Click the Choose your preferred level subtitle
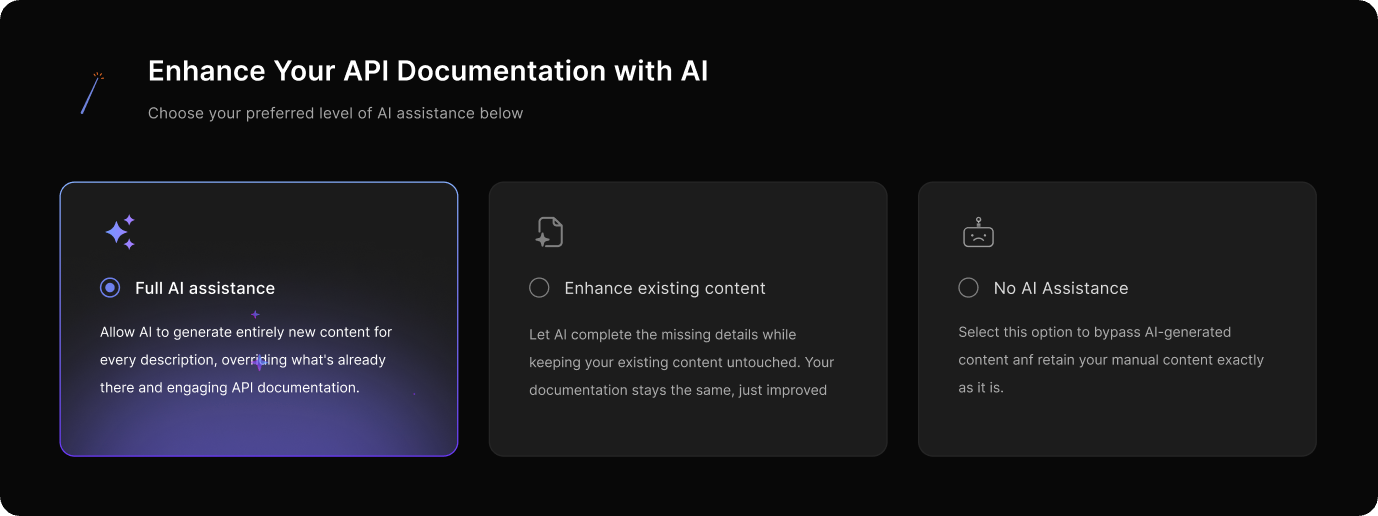The image size is (1378, 516). [335, 113]
